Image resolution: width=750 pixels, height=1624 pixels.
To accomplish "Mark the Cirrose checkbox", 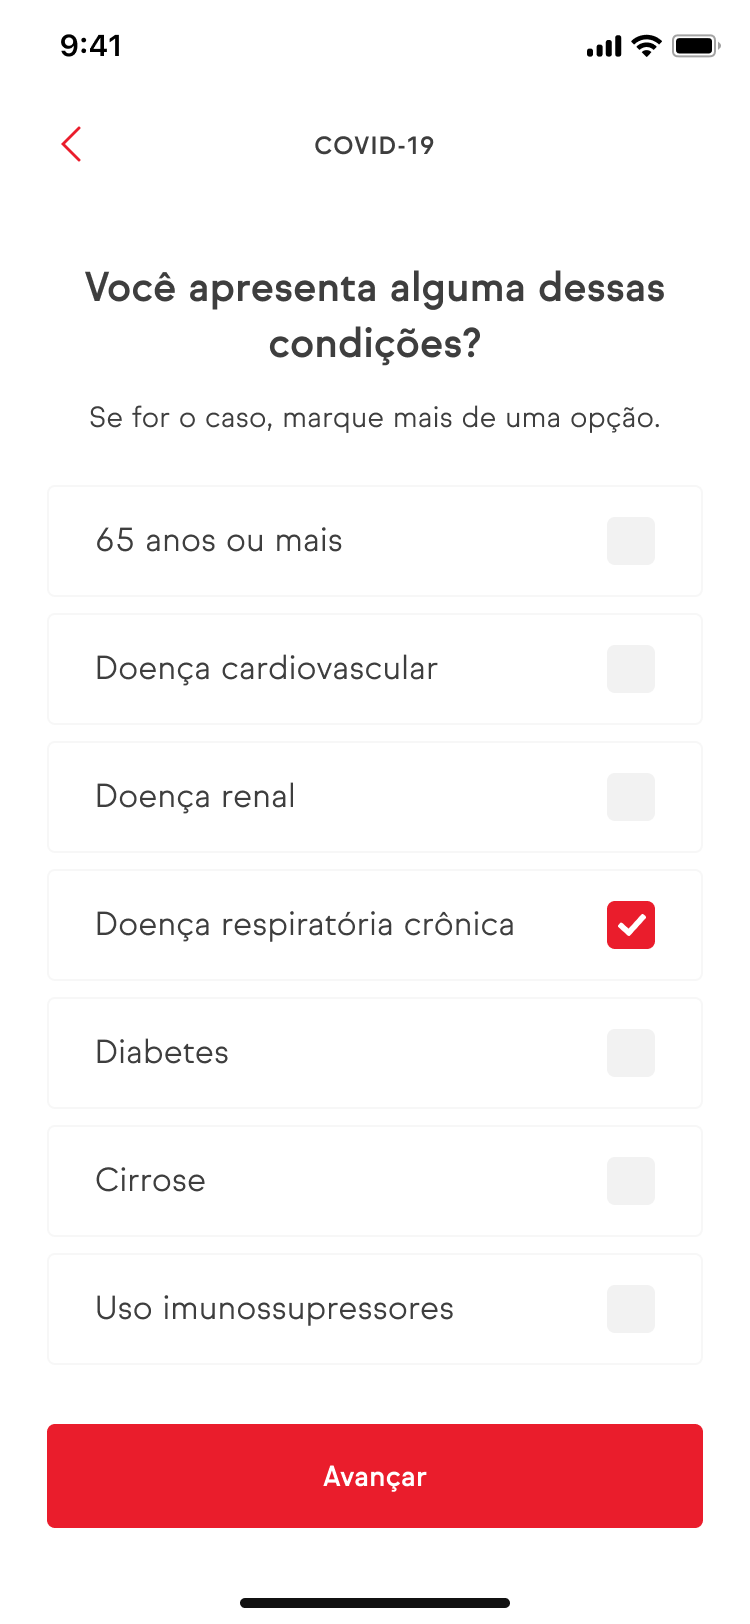I will pyautogui.click(x=631, y=1181).
